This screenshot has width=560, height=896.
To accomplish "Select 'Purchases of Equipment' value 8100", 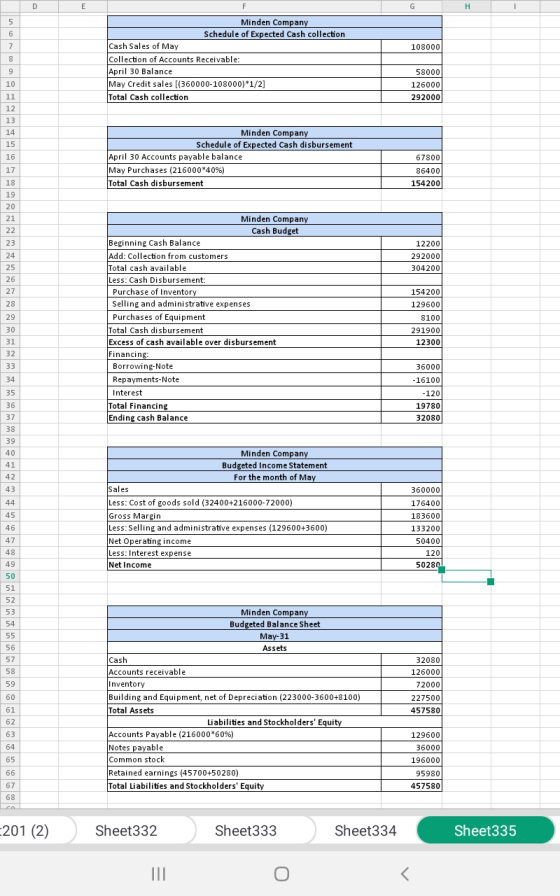I will [411, 317].
